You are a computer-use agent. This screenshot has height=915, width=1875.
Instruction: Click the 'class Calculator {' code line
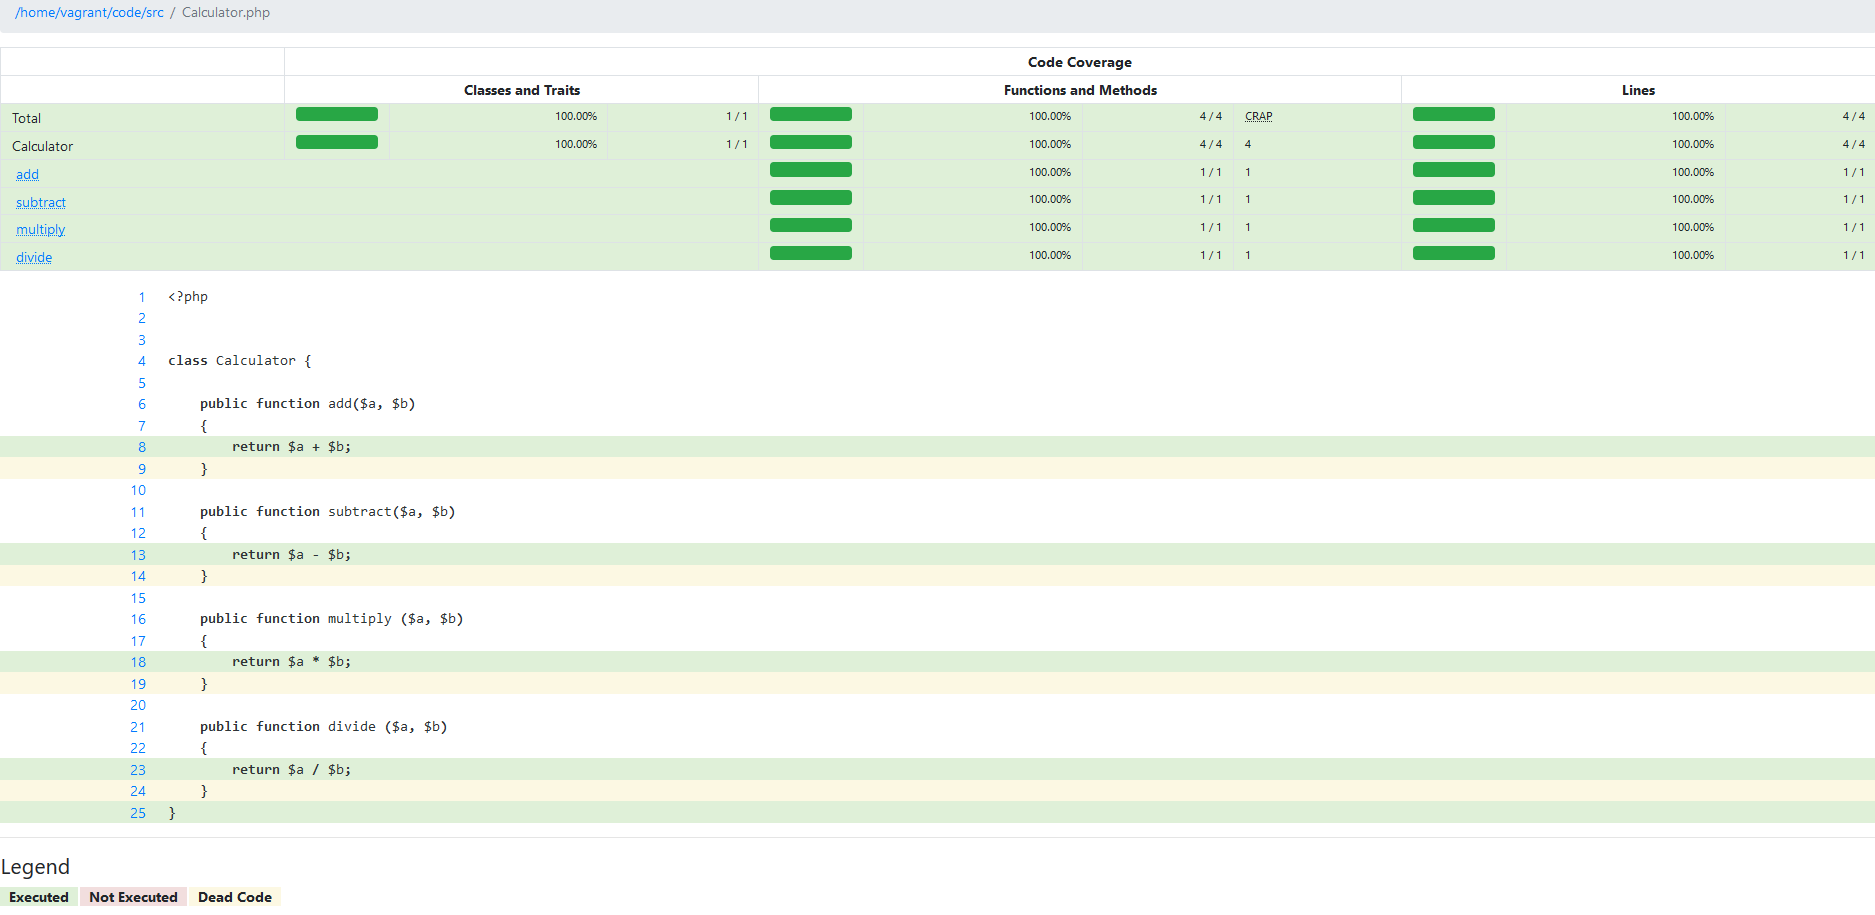(240, 361)
